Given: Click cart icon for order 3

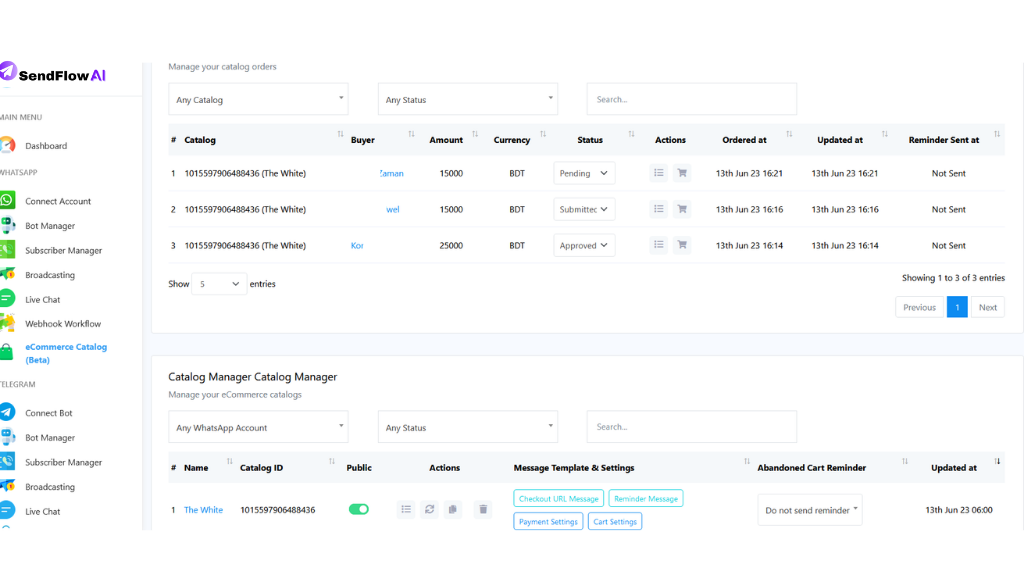Looking at the screenshot, I should (682, 245).
